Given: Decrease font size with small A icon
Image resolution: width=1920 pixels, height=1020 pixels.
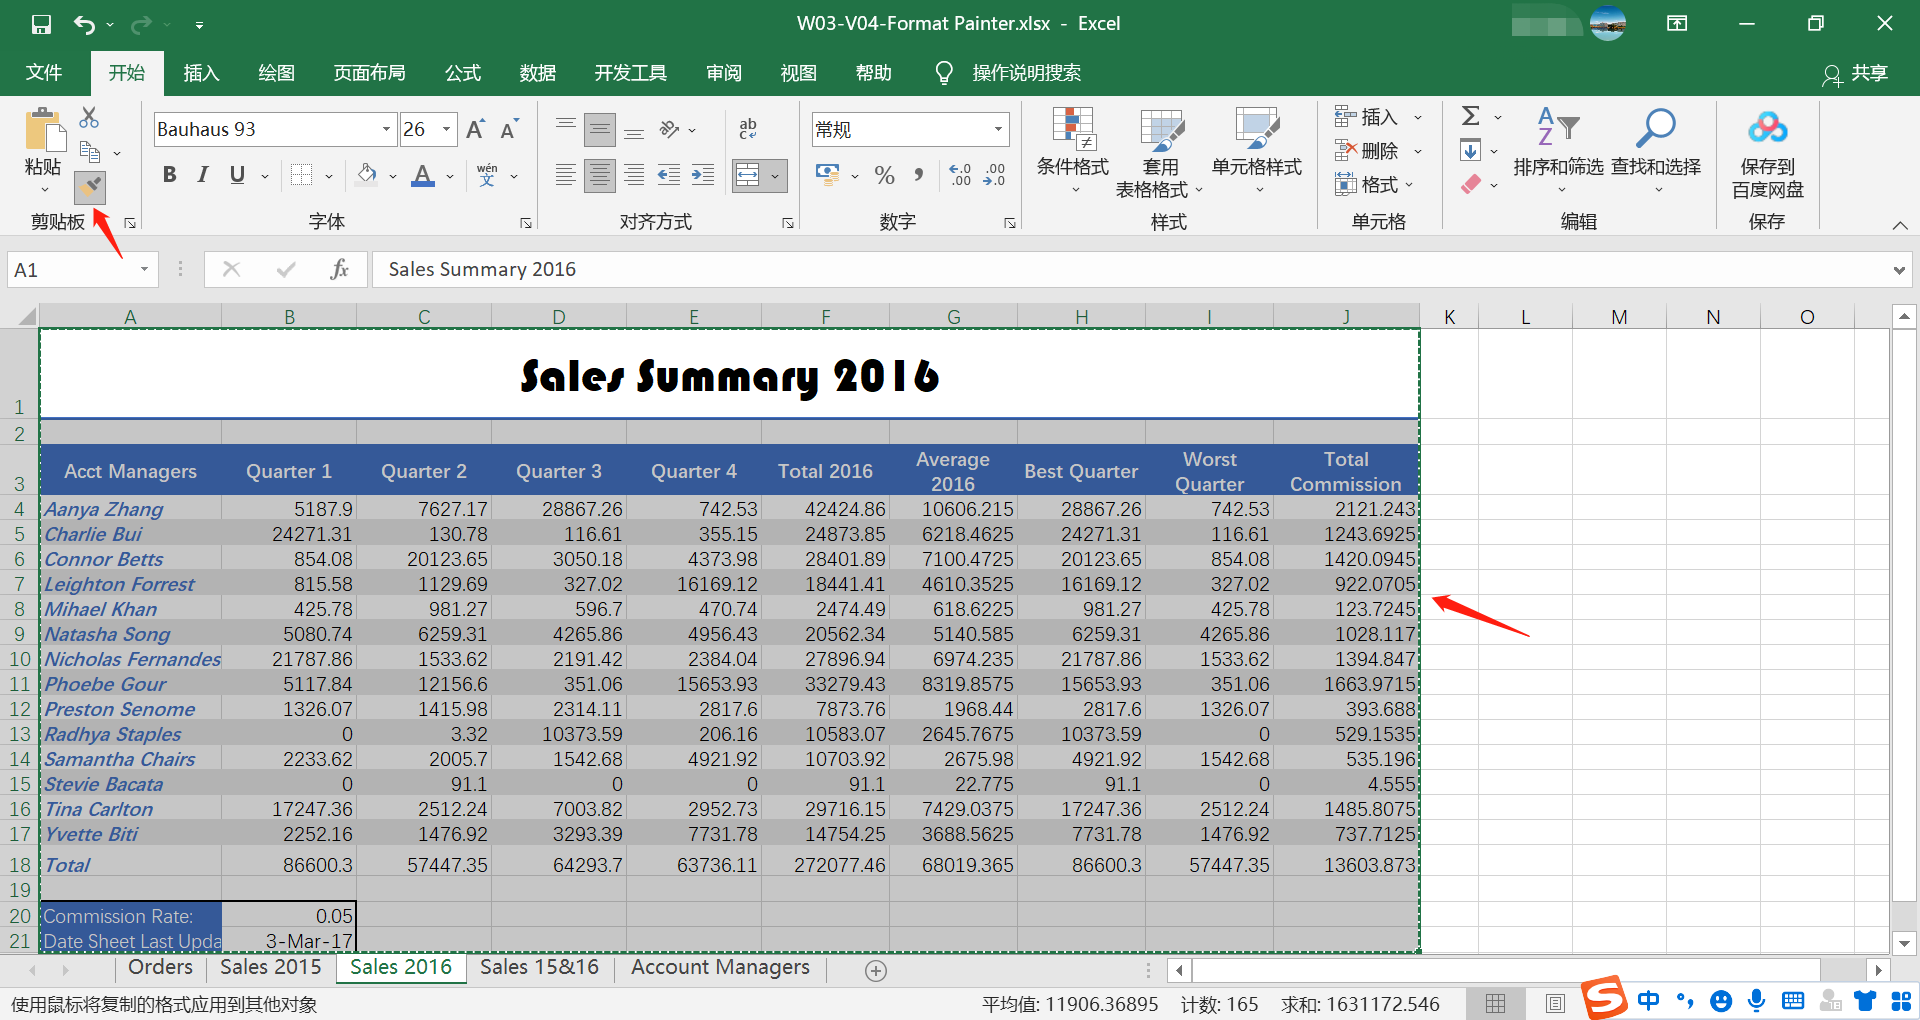Looking at the screenshot, I should click(x=509, y=129).
